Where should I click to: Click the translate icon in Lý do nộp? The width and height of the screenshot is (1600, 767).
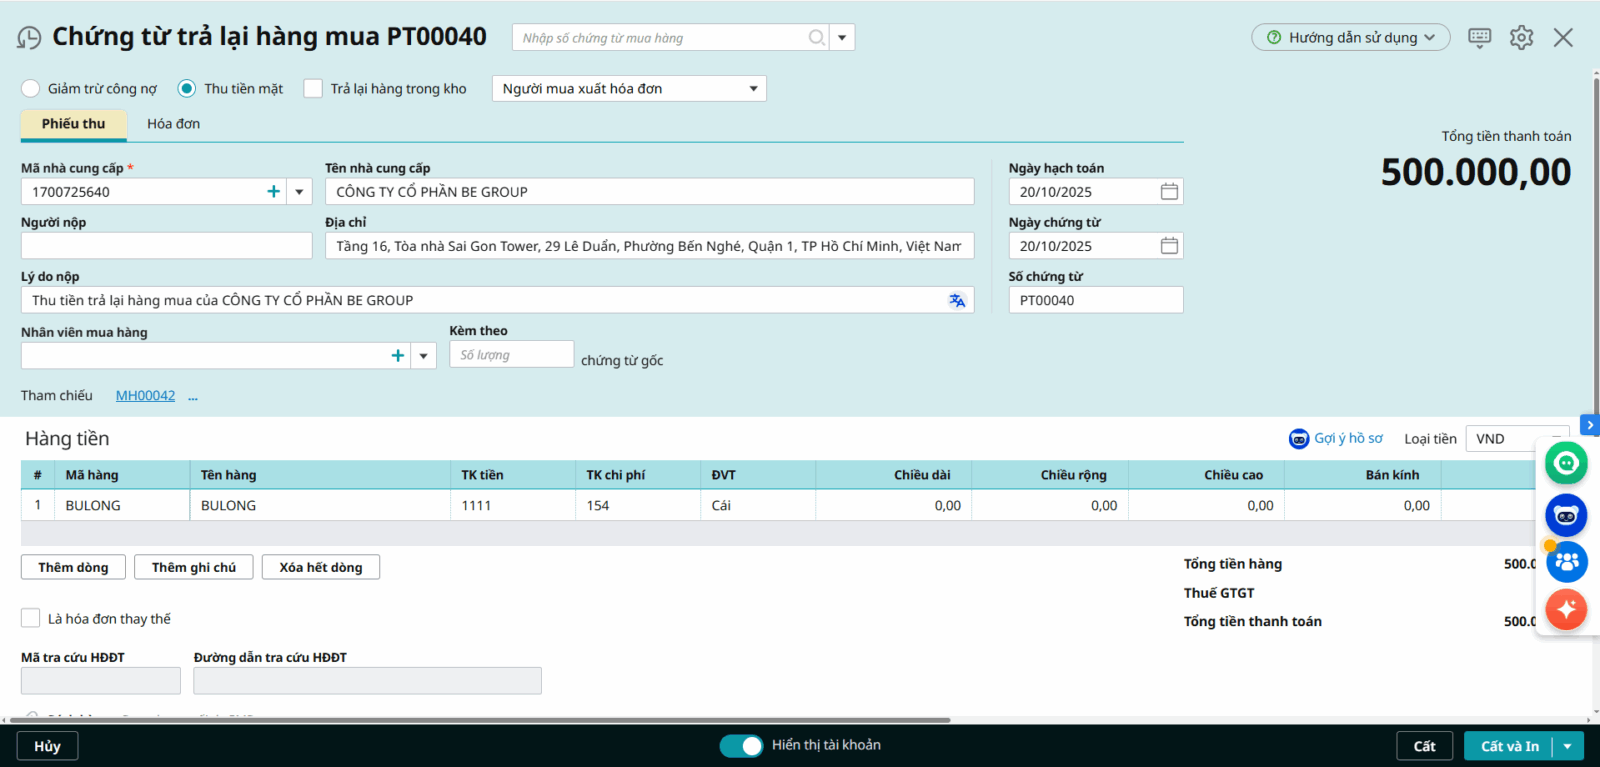[957, 301]
